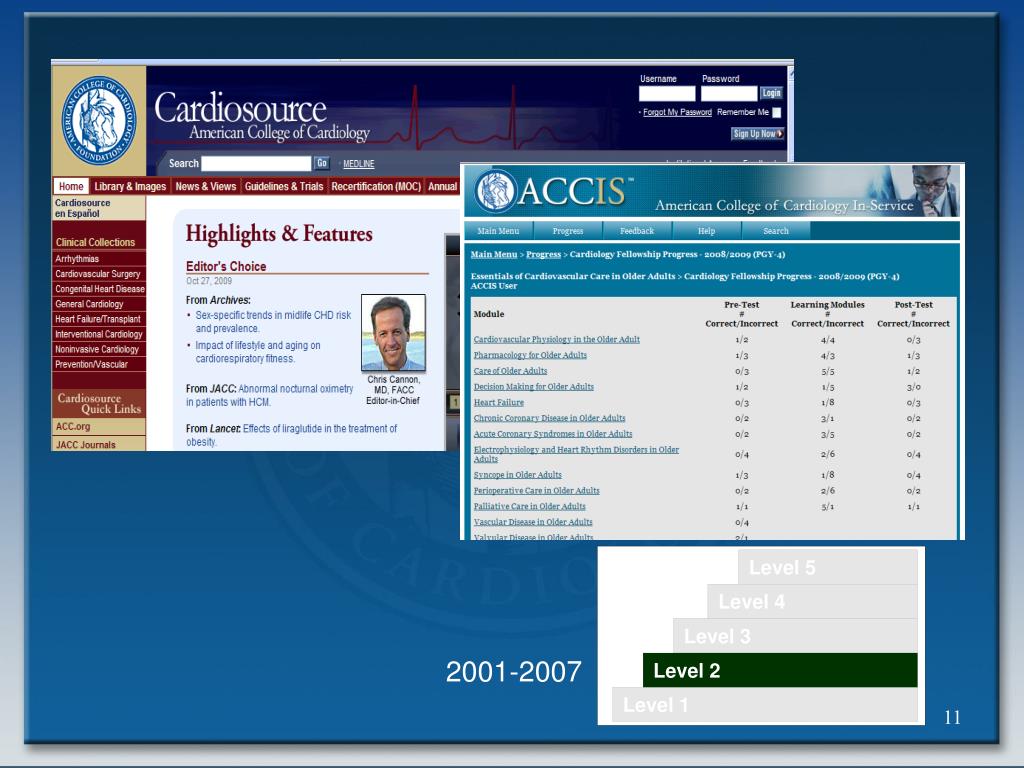The height and width of the screenshot is (768, 1024).
Task: Open Decision Making for Older Adults module
Action: (534, 387)
